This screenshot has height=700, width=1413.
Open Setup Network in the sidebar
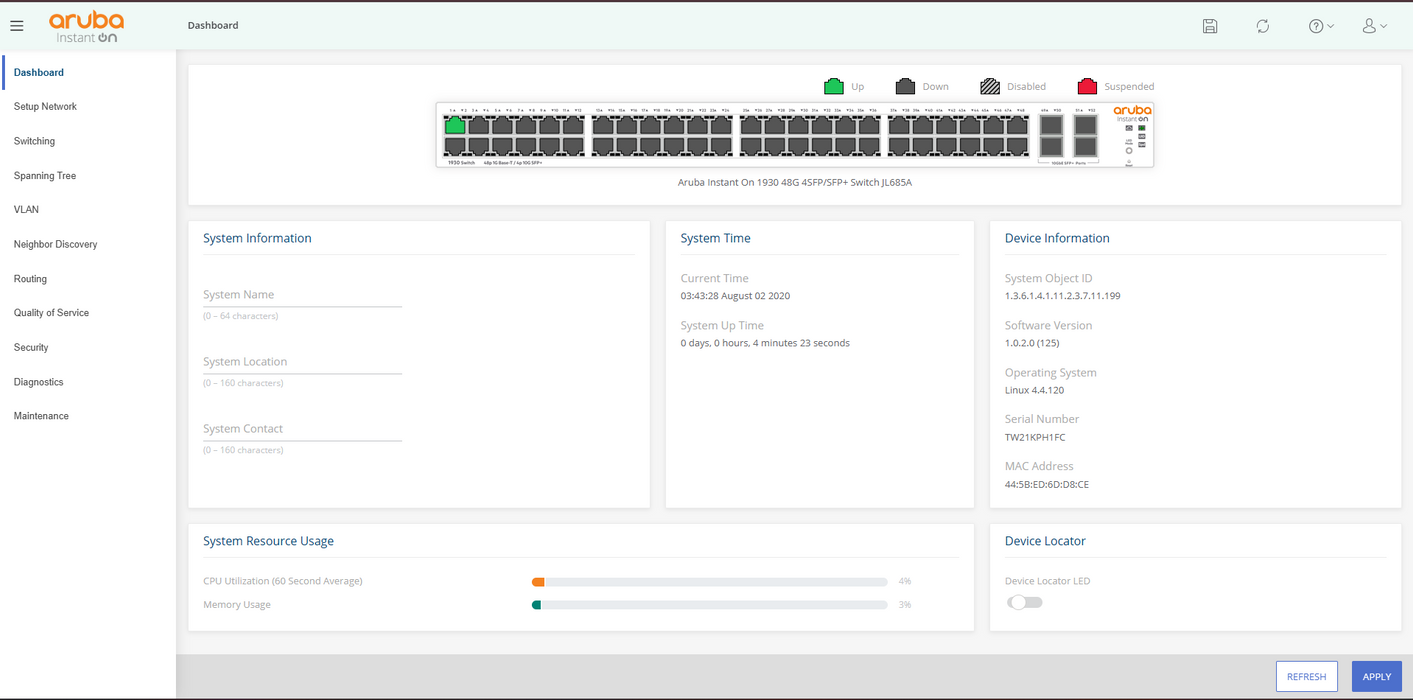click(x=45, y=107)
